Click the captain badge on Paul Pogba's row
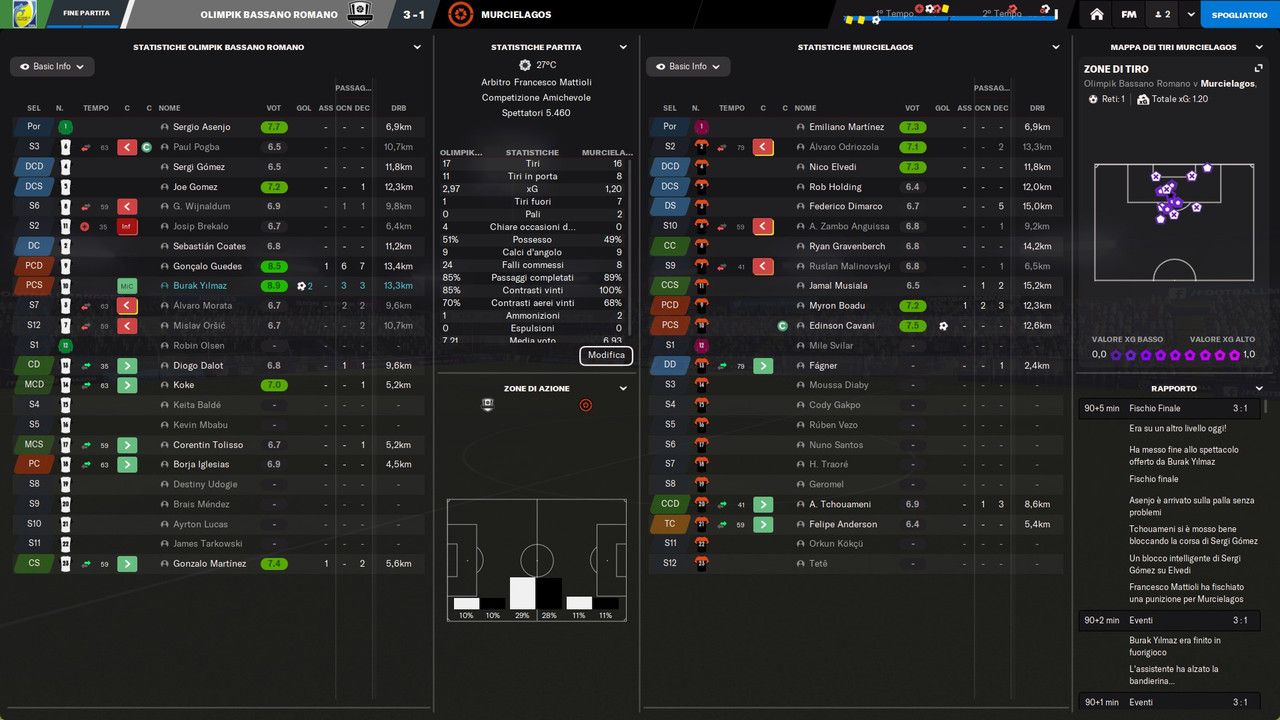 tap(147, 147)
